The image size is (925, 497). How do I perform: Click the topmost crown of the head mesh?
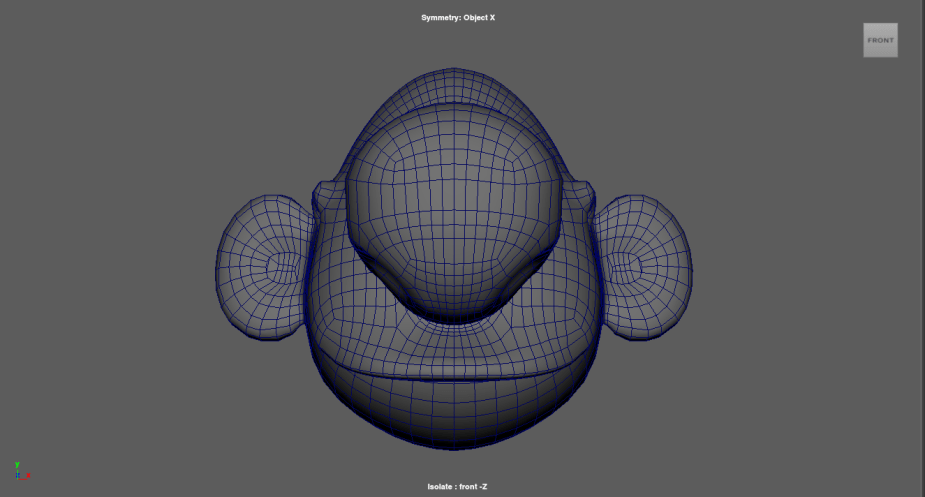(457, 82)
